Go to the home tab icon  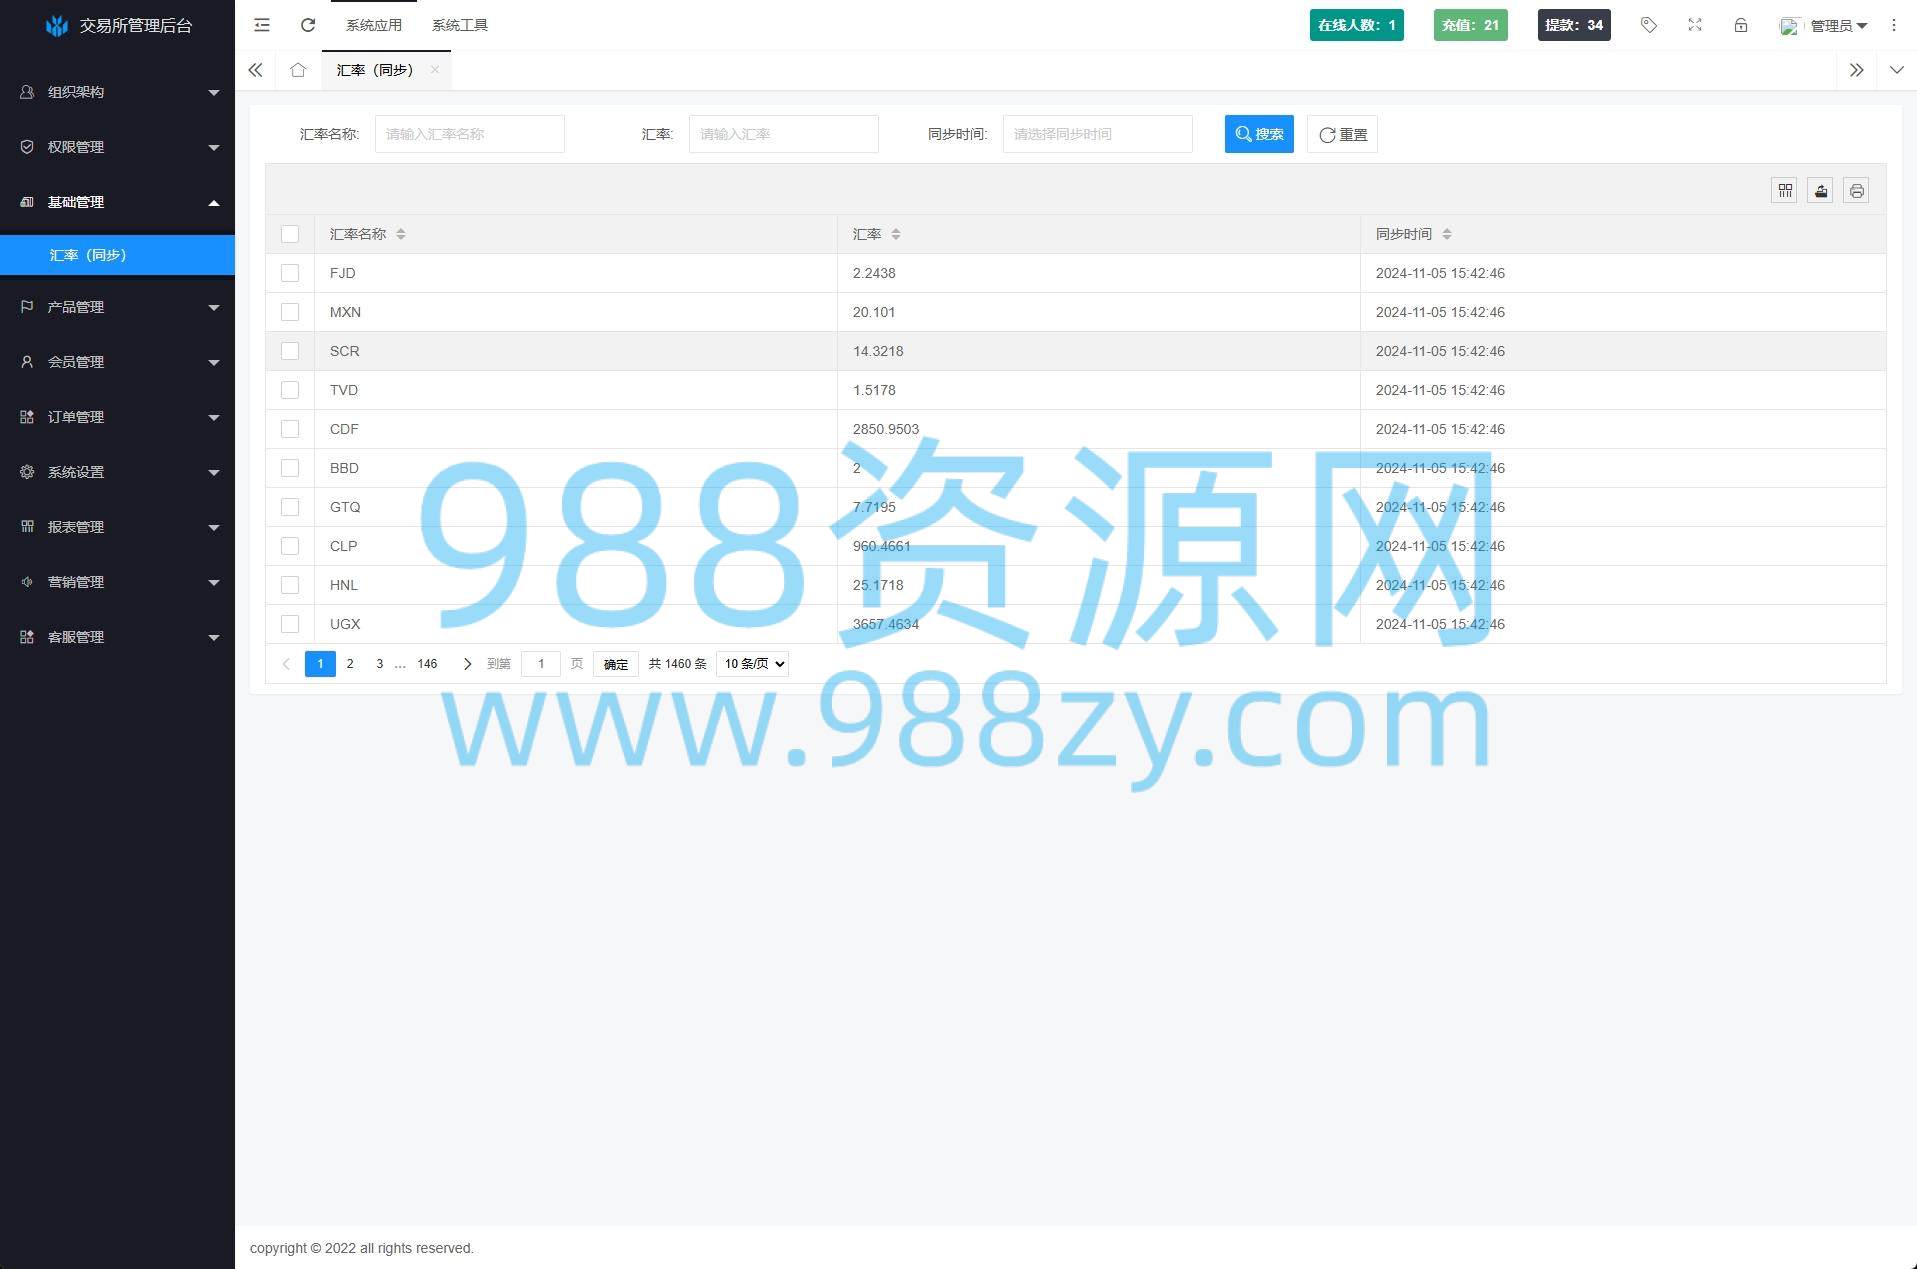click(x=298, y=70)
